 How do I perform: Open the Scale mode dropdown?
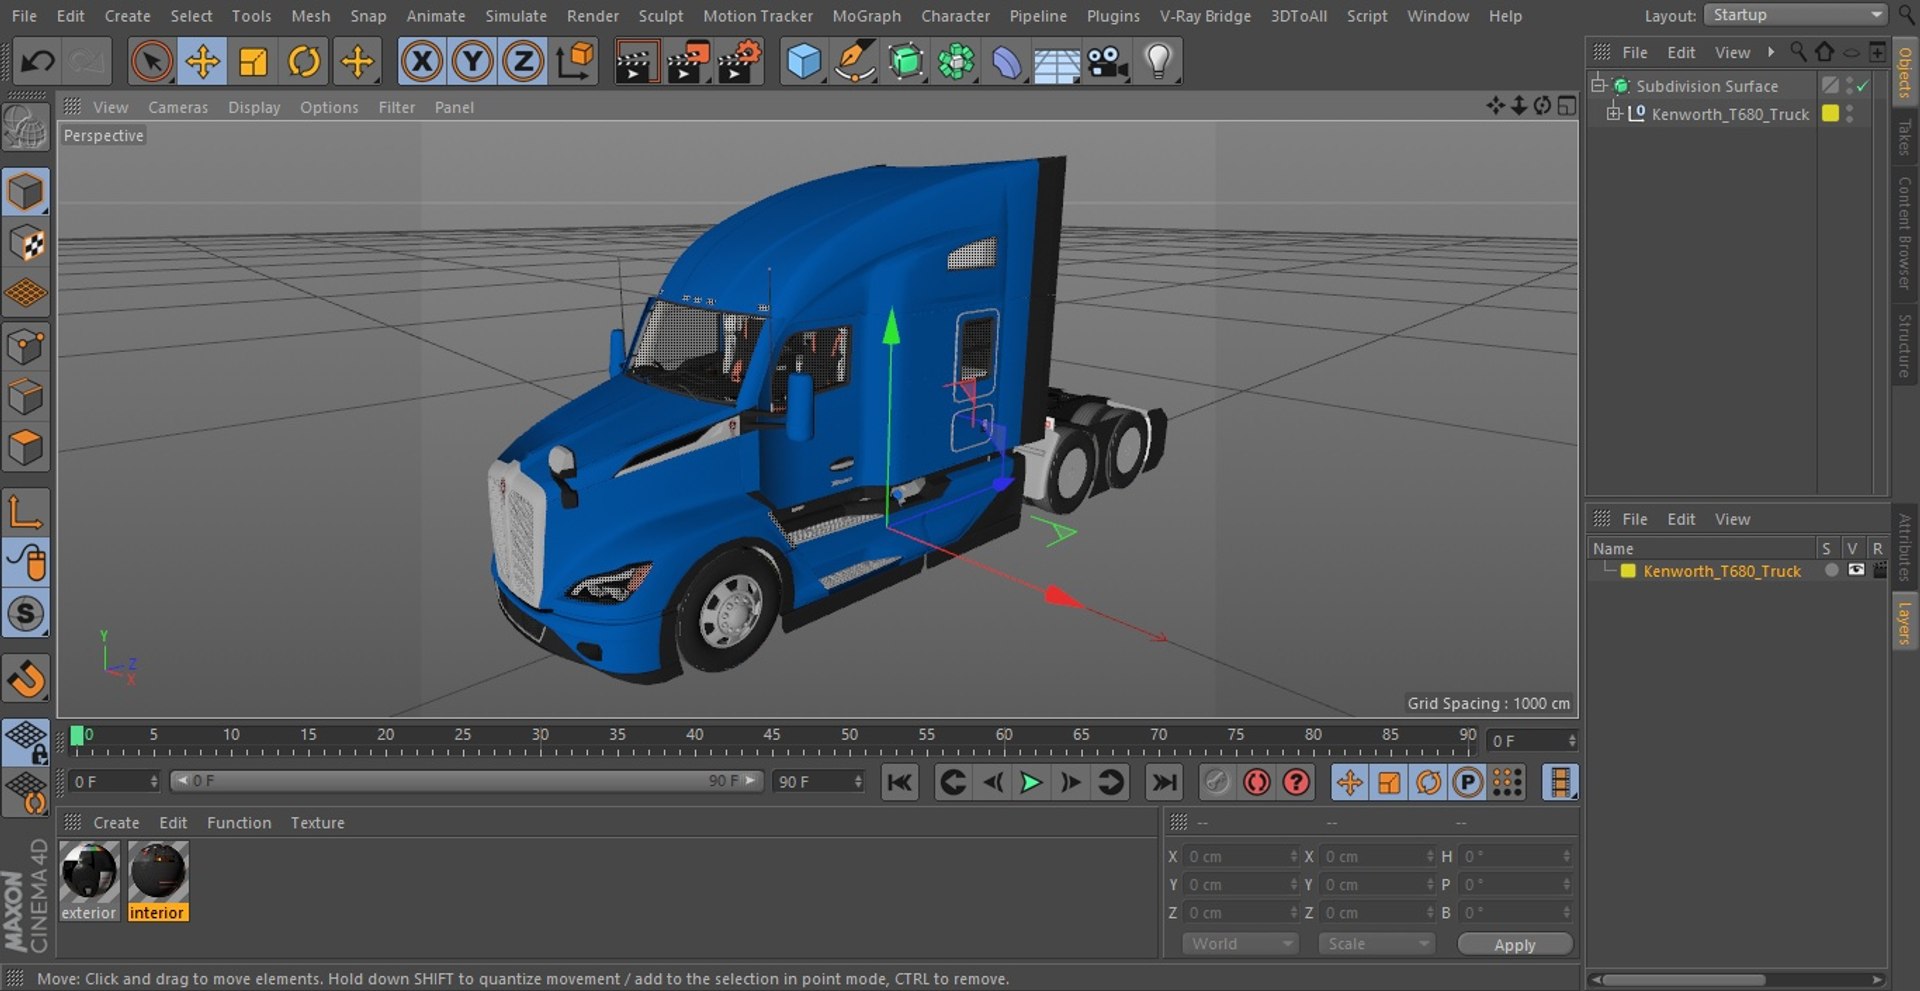tap(1376, 944)
